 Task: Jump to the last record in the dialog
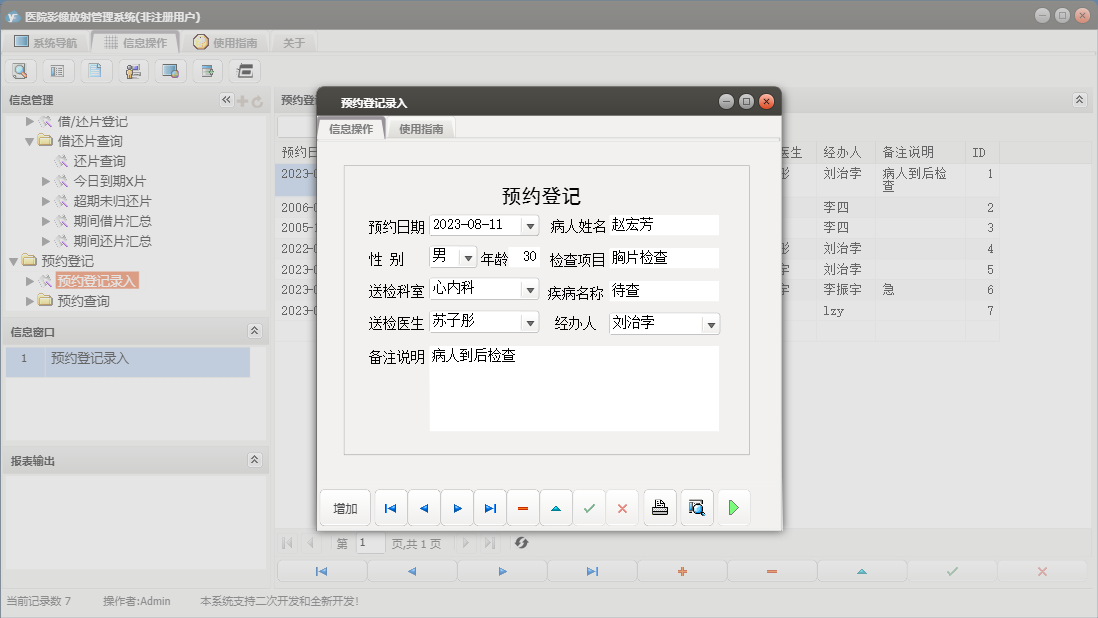click(490, 507)
